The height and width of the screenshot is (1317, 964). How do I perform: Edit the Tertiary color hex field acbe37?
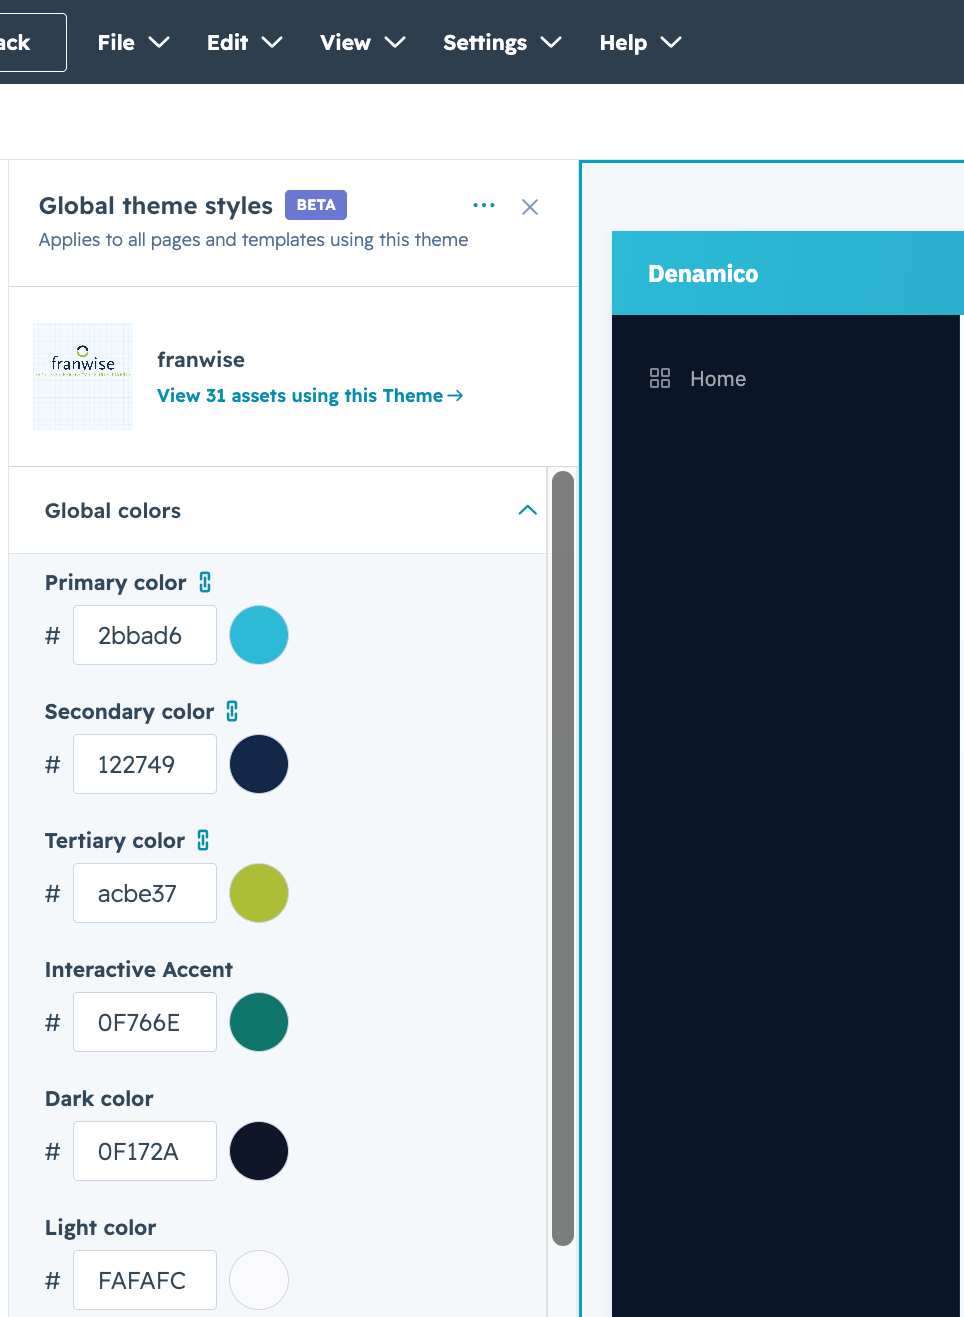click(x=145, y=893)
